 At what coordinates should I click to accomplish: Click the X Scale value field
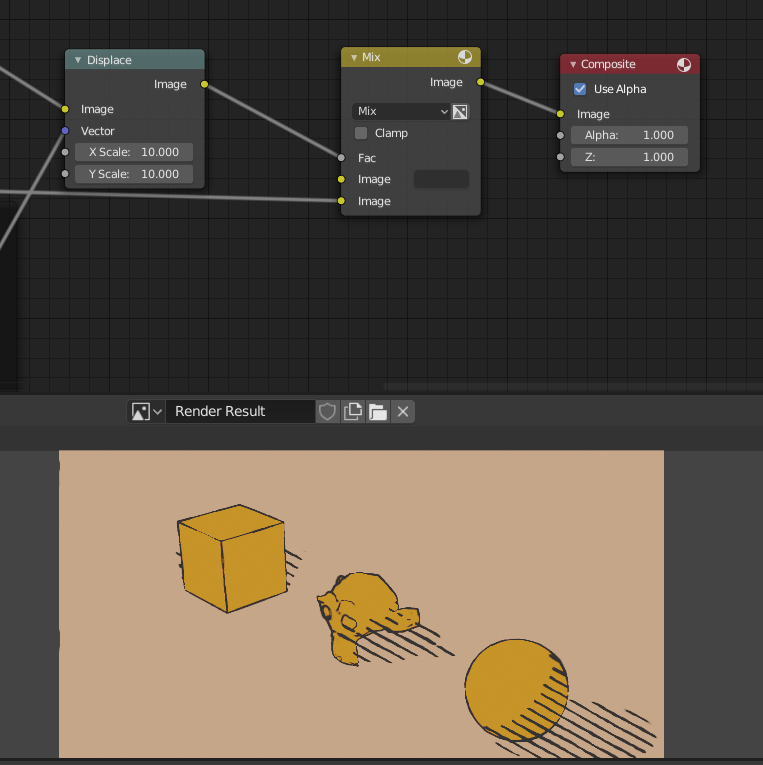pyautogui.click(x=134, y=152)
